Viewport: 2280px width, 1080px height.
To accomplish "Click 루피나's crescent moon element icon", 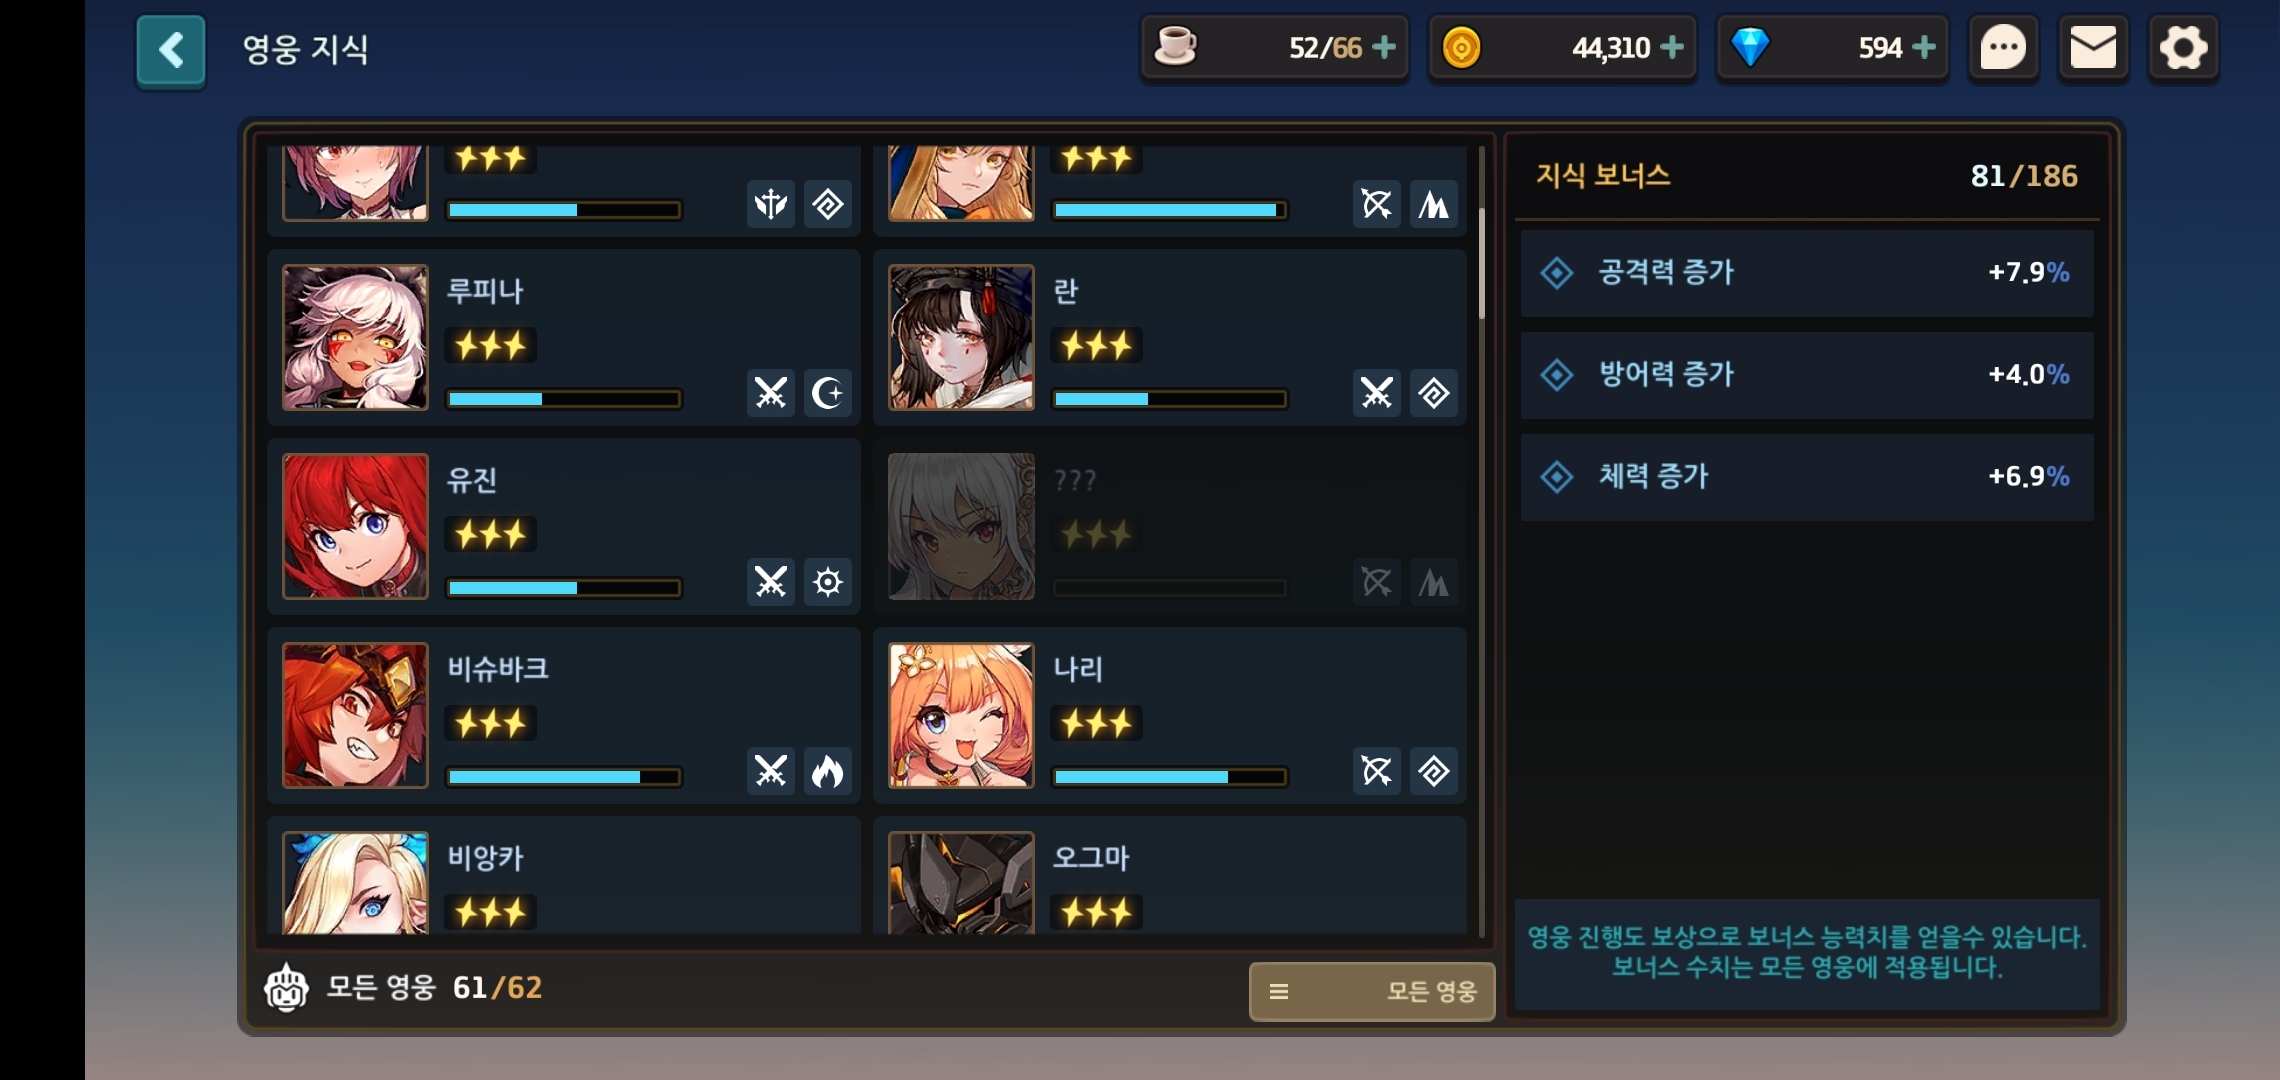I will point(828,393).
